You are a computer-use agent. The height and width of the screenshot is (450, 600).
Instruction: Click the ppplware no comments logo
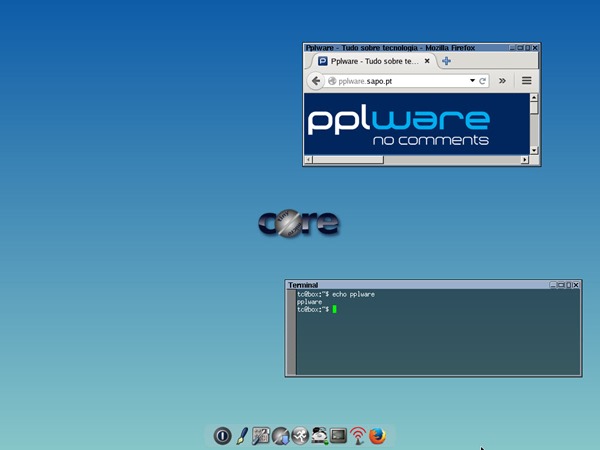click(398, 125)
